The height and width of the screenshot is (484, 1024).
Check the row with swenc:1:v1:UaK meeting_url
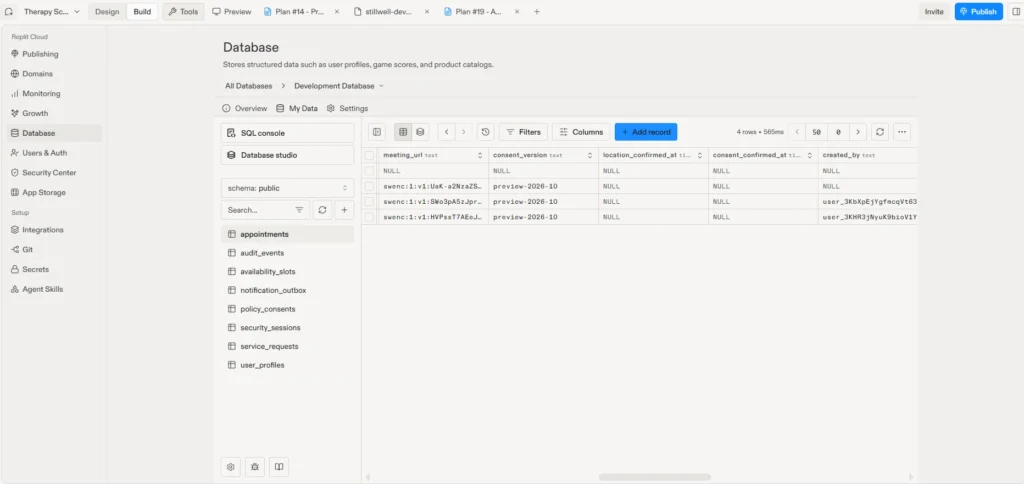[370, 186]
